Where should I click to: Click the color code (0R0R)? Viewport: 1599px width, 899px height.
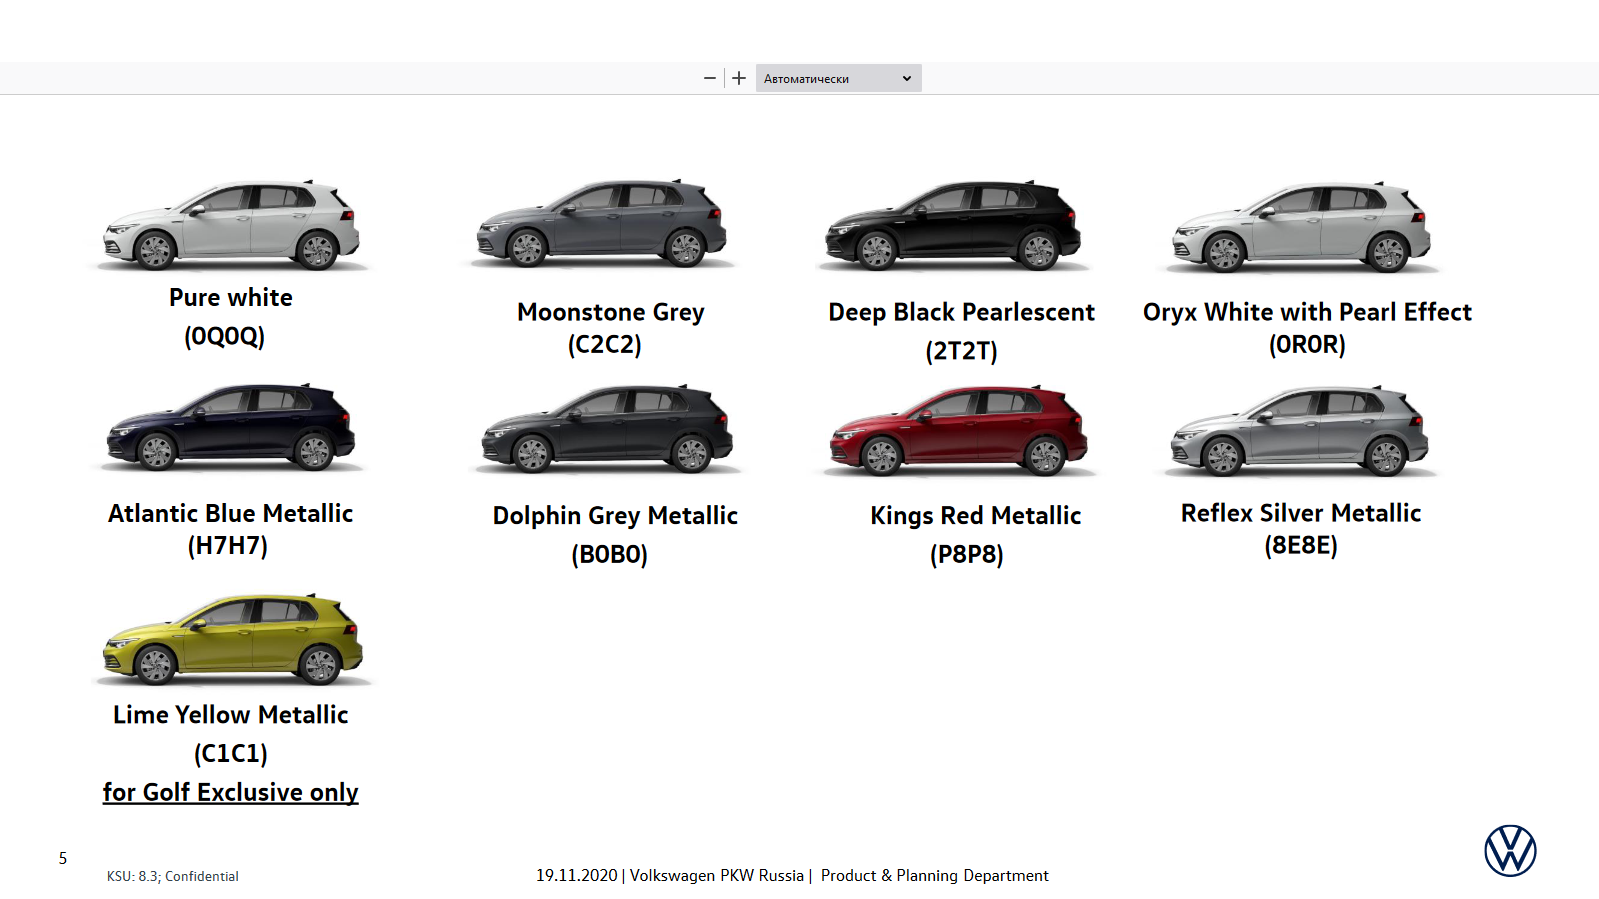[x=1307, y=344]
